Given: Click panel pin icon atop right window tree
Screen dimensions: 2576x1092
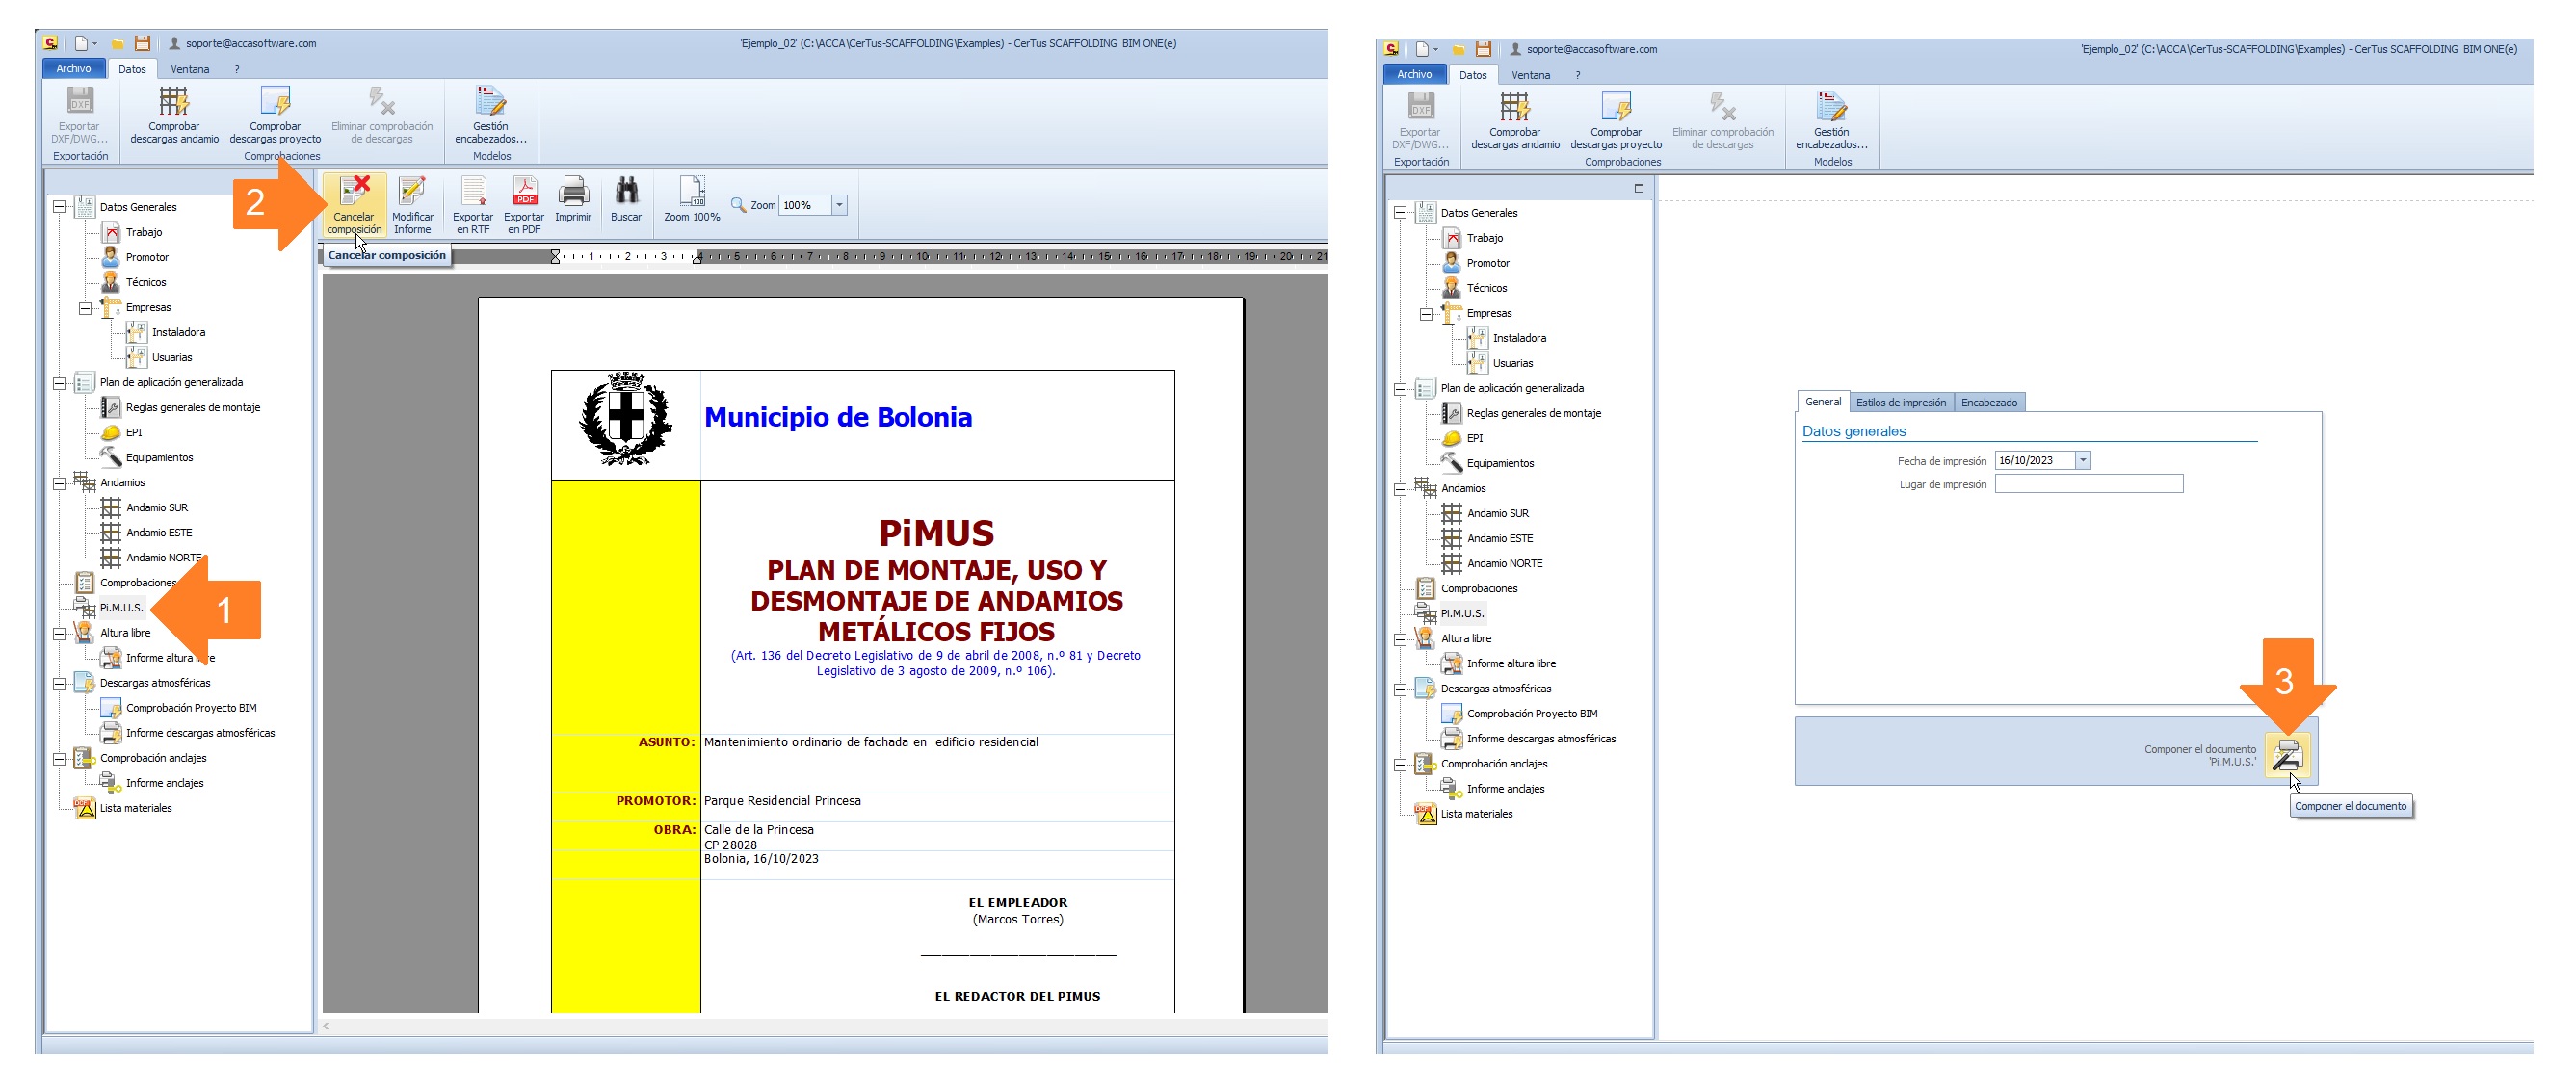Looking at the screenshot, I should click(x=1639, y=188).
